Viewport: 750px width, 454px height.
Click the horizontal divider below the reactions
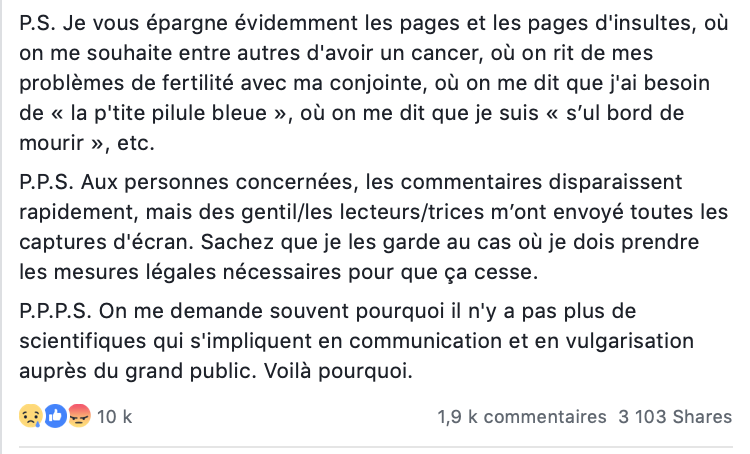click(375, 447)
